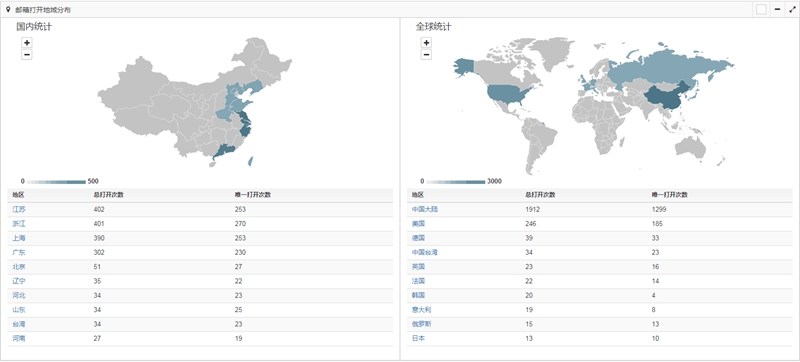Click the global map color legend bar

click(x=456, y=182)
